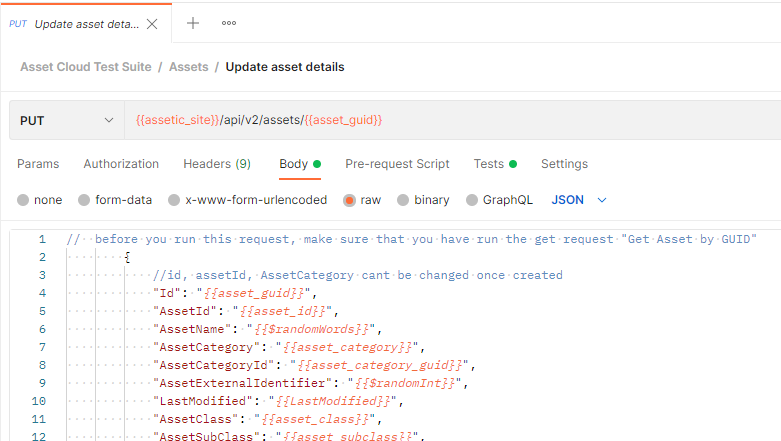
Task: Click the {{asset_id}} value on line 5
Action: pos(283,311)
